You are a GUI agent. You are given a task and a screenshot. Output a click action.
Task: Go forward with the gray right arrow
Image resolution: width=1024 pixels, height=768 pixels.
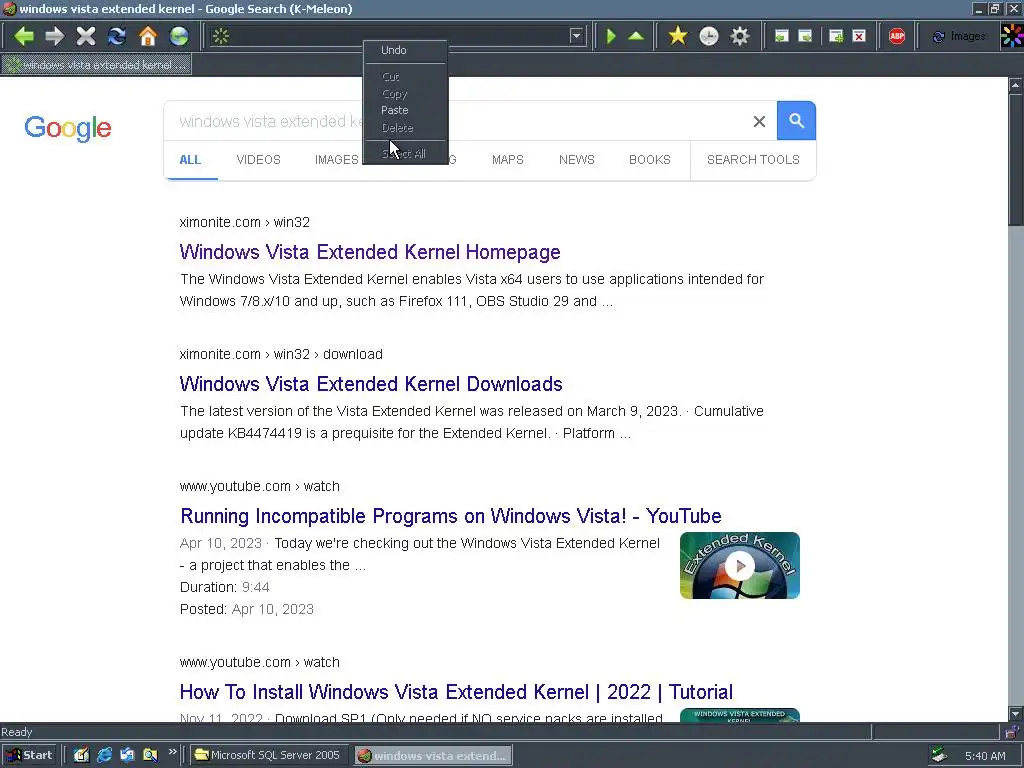54,36
